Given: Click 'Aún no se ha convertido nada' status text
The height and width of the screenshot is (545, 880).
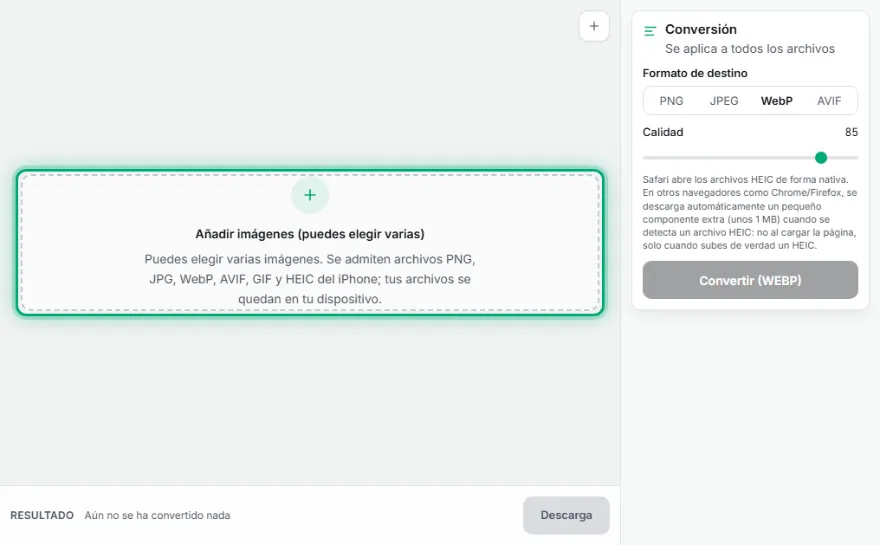Looking at the screenshot, I should [157, 515].
